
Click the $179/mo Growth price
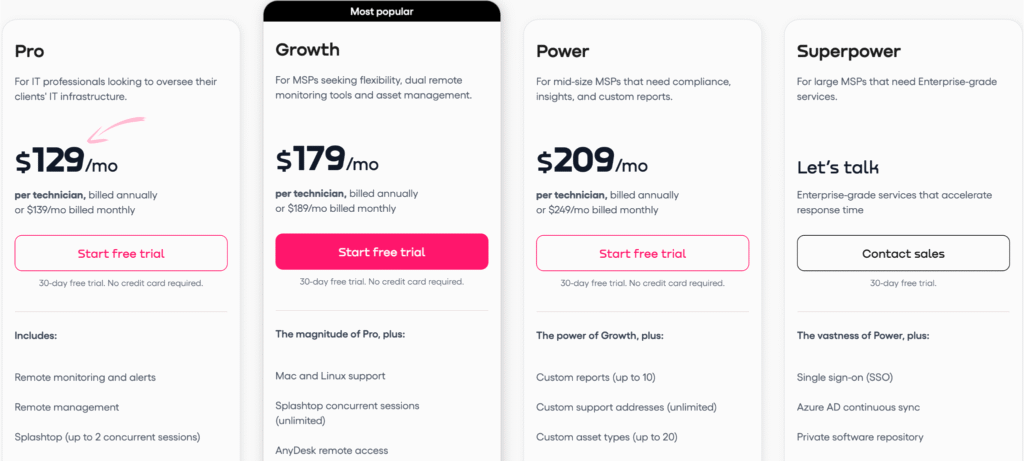point(327,159)
